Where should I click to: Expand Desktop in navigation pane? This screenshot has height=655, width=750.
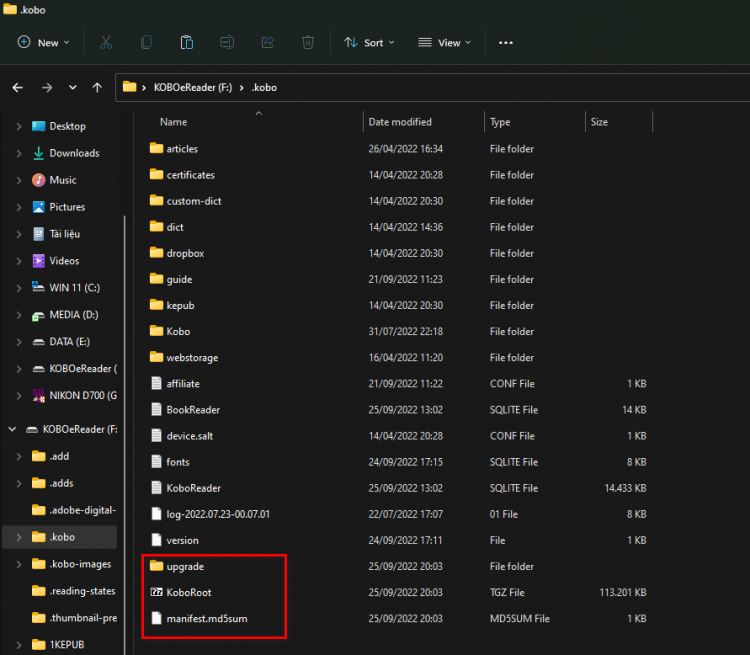click(x=19, y=126)
